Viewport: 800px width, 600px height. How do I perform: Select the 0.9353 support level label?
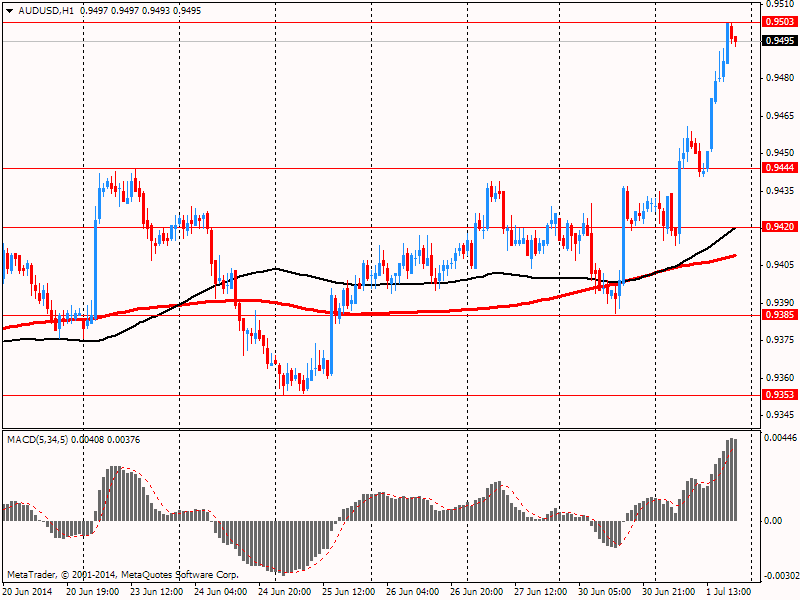(x=780, y=394)
